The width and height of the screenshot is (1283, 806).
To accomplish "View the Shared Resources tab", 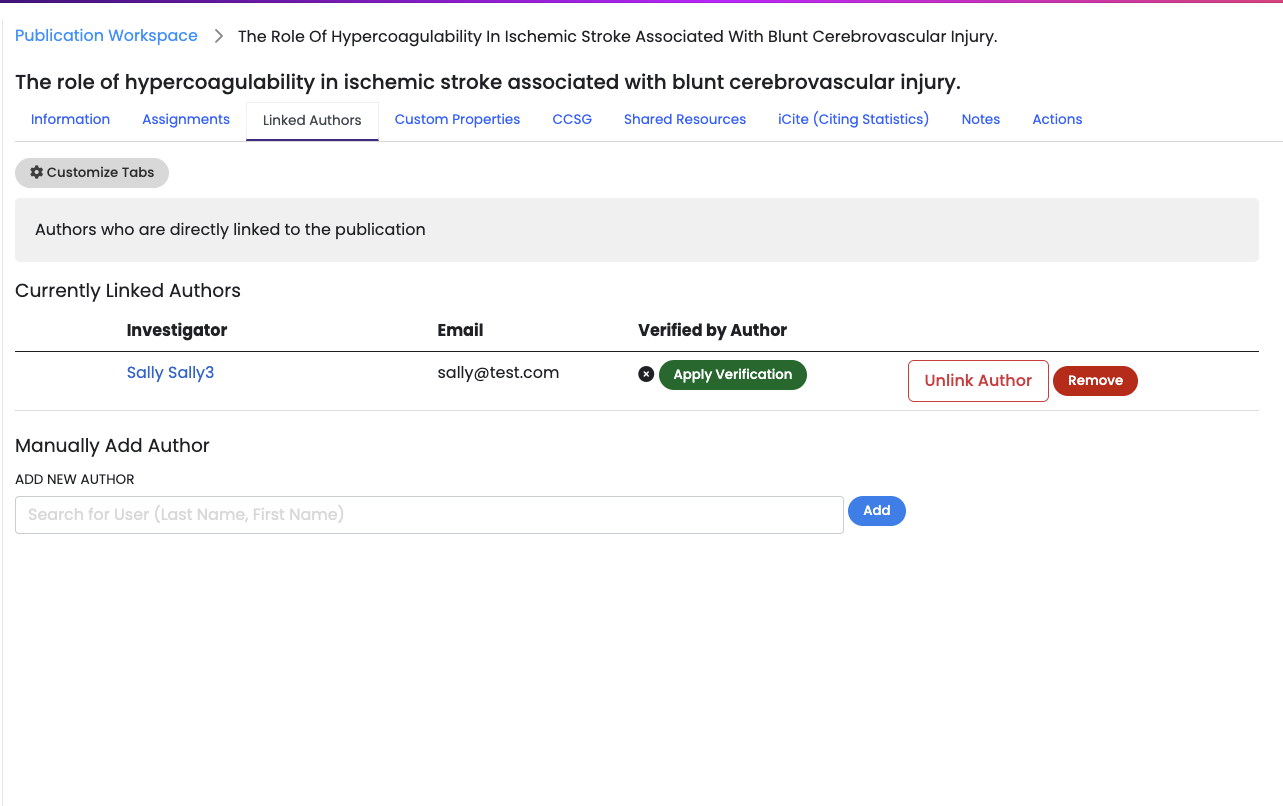I will [685, 119].
